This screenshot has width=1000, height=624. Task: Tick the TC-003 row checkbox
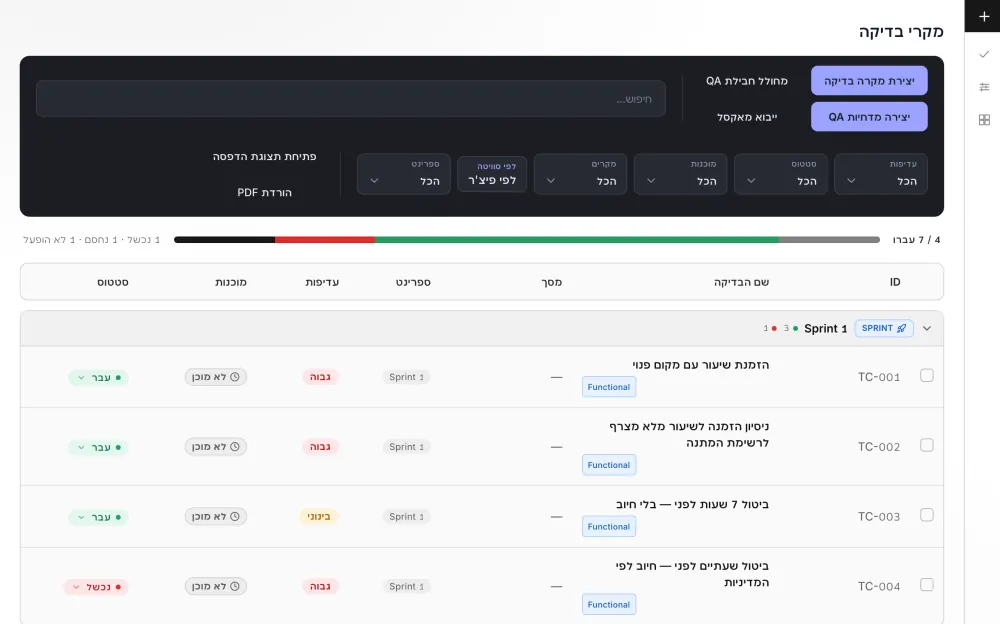point(927,515)
